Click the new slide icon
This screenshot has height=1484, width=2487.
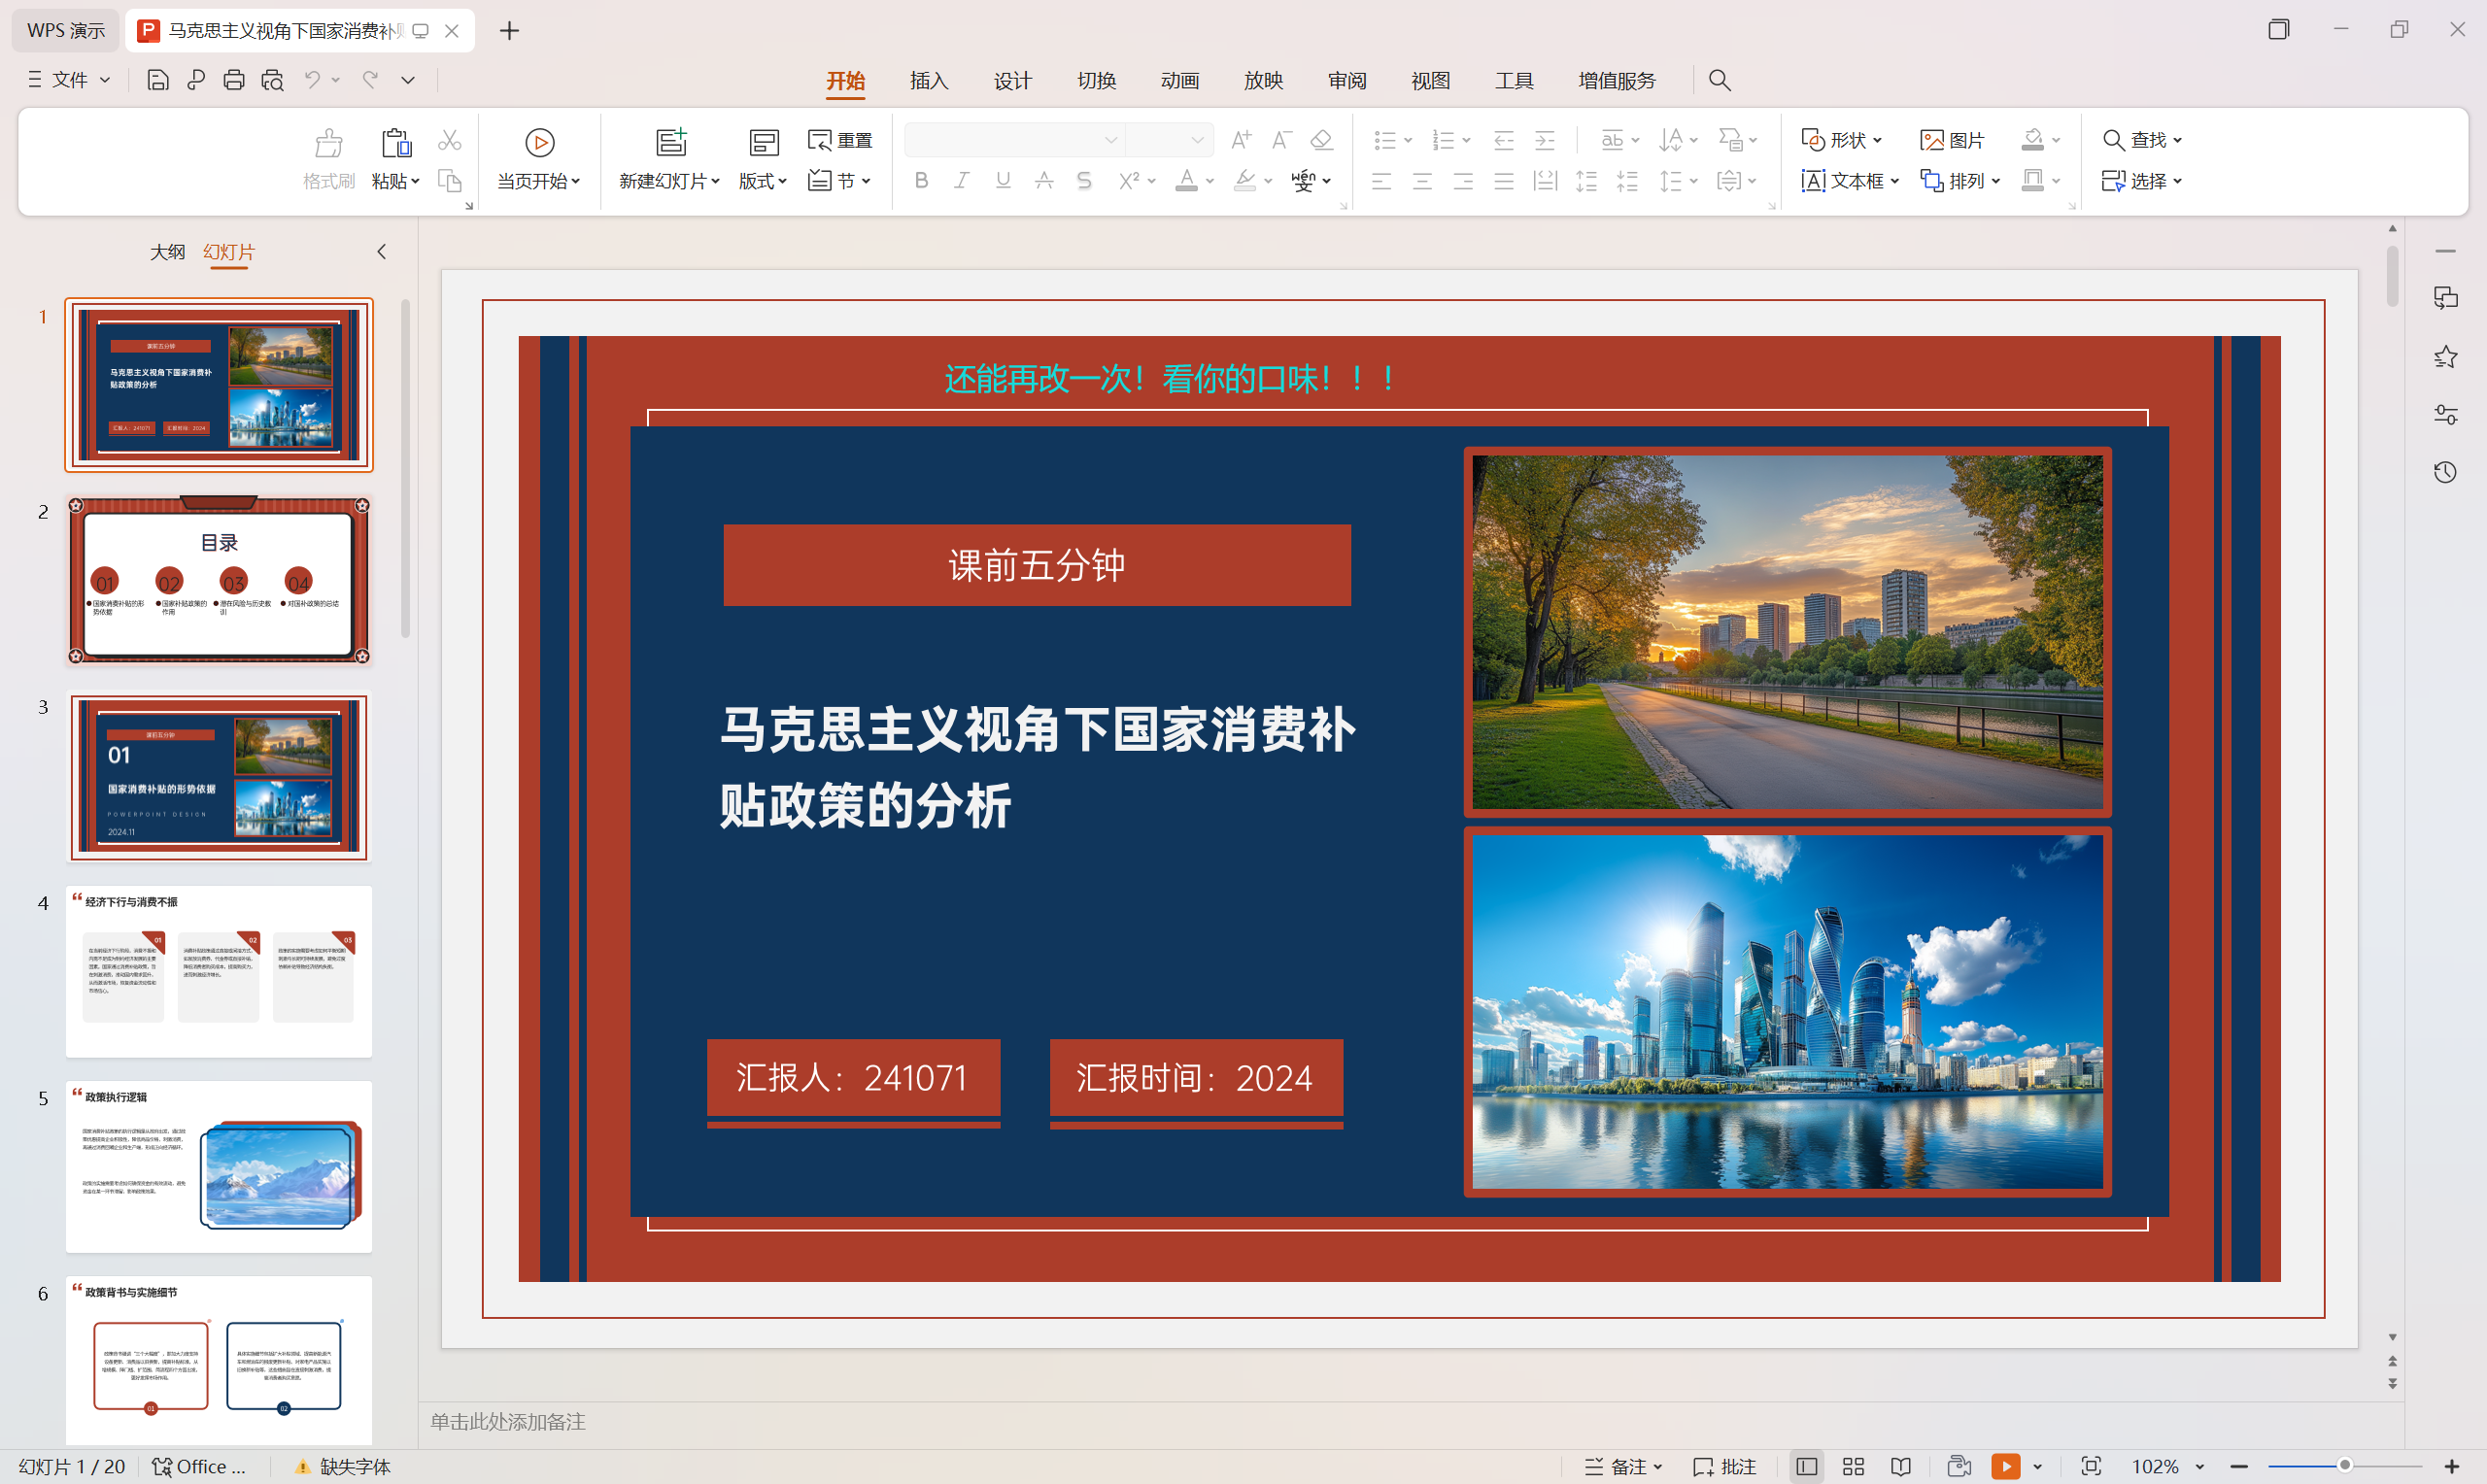[670, 143]
